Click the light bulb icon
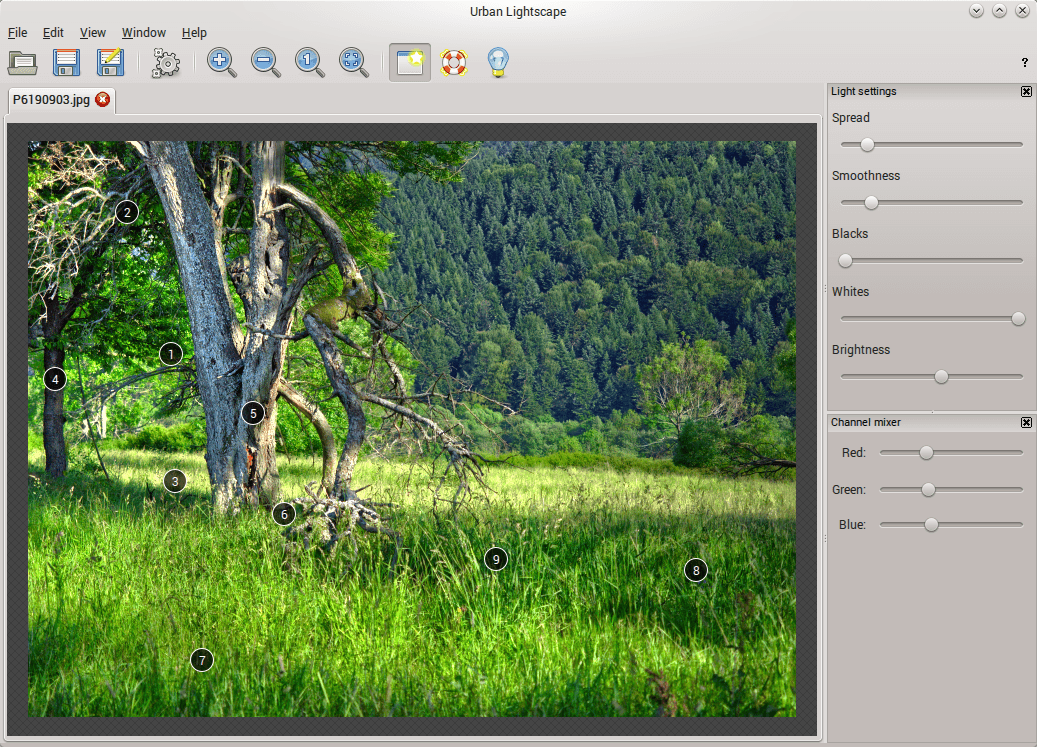Image resolution: width=1037 pixels, height=747 pixels. tap(498, 63)
